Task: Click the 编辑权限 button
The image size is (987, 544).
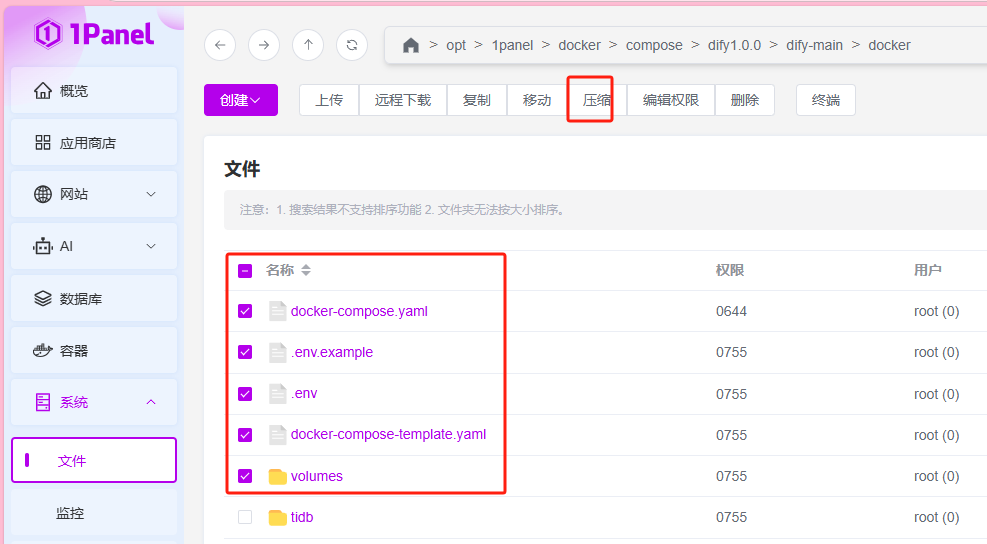Action: point(671,100)
